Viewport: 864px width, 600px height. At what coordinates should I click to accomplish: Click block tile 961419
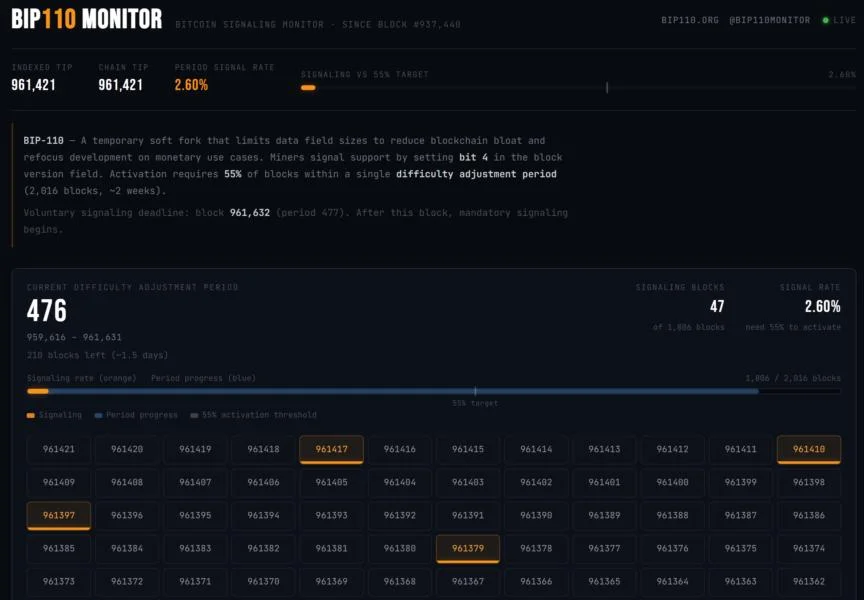coord(195,450)
